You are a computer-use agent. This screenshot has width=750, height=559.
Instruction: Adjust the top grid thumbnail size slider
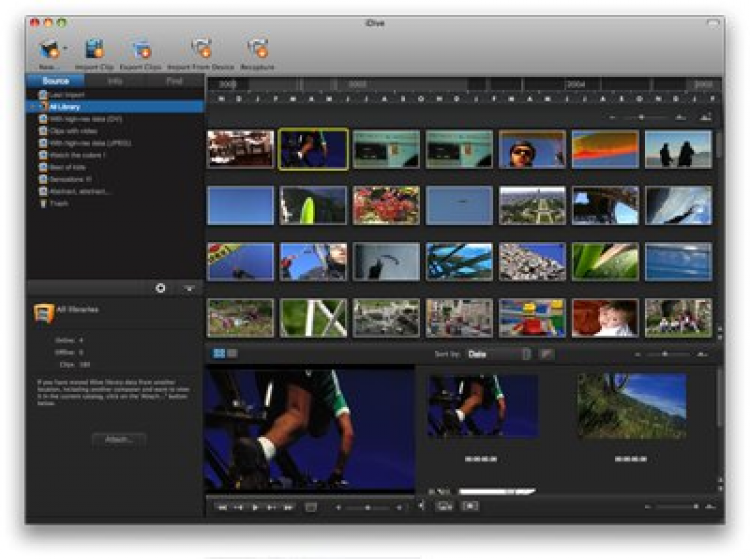tap(641, 117)
